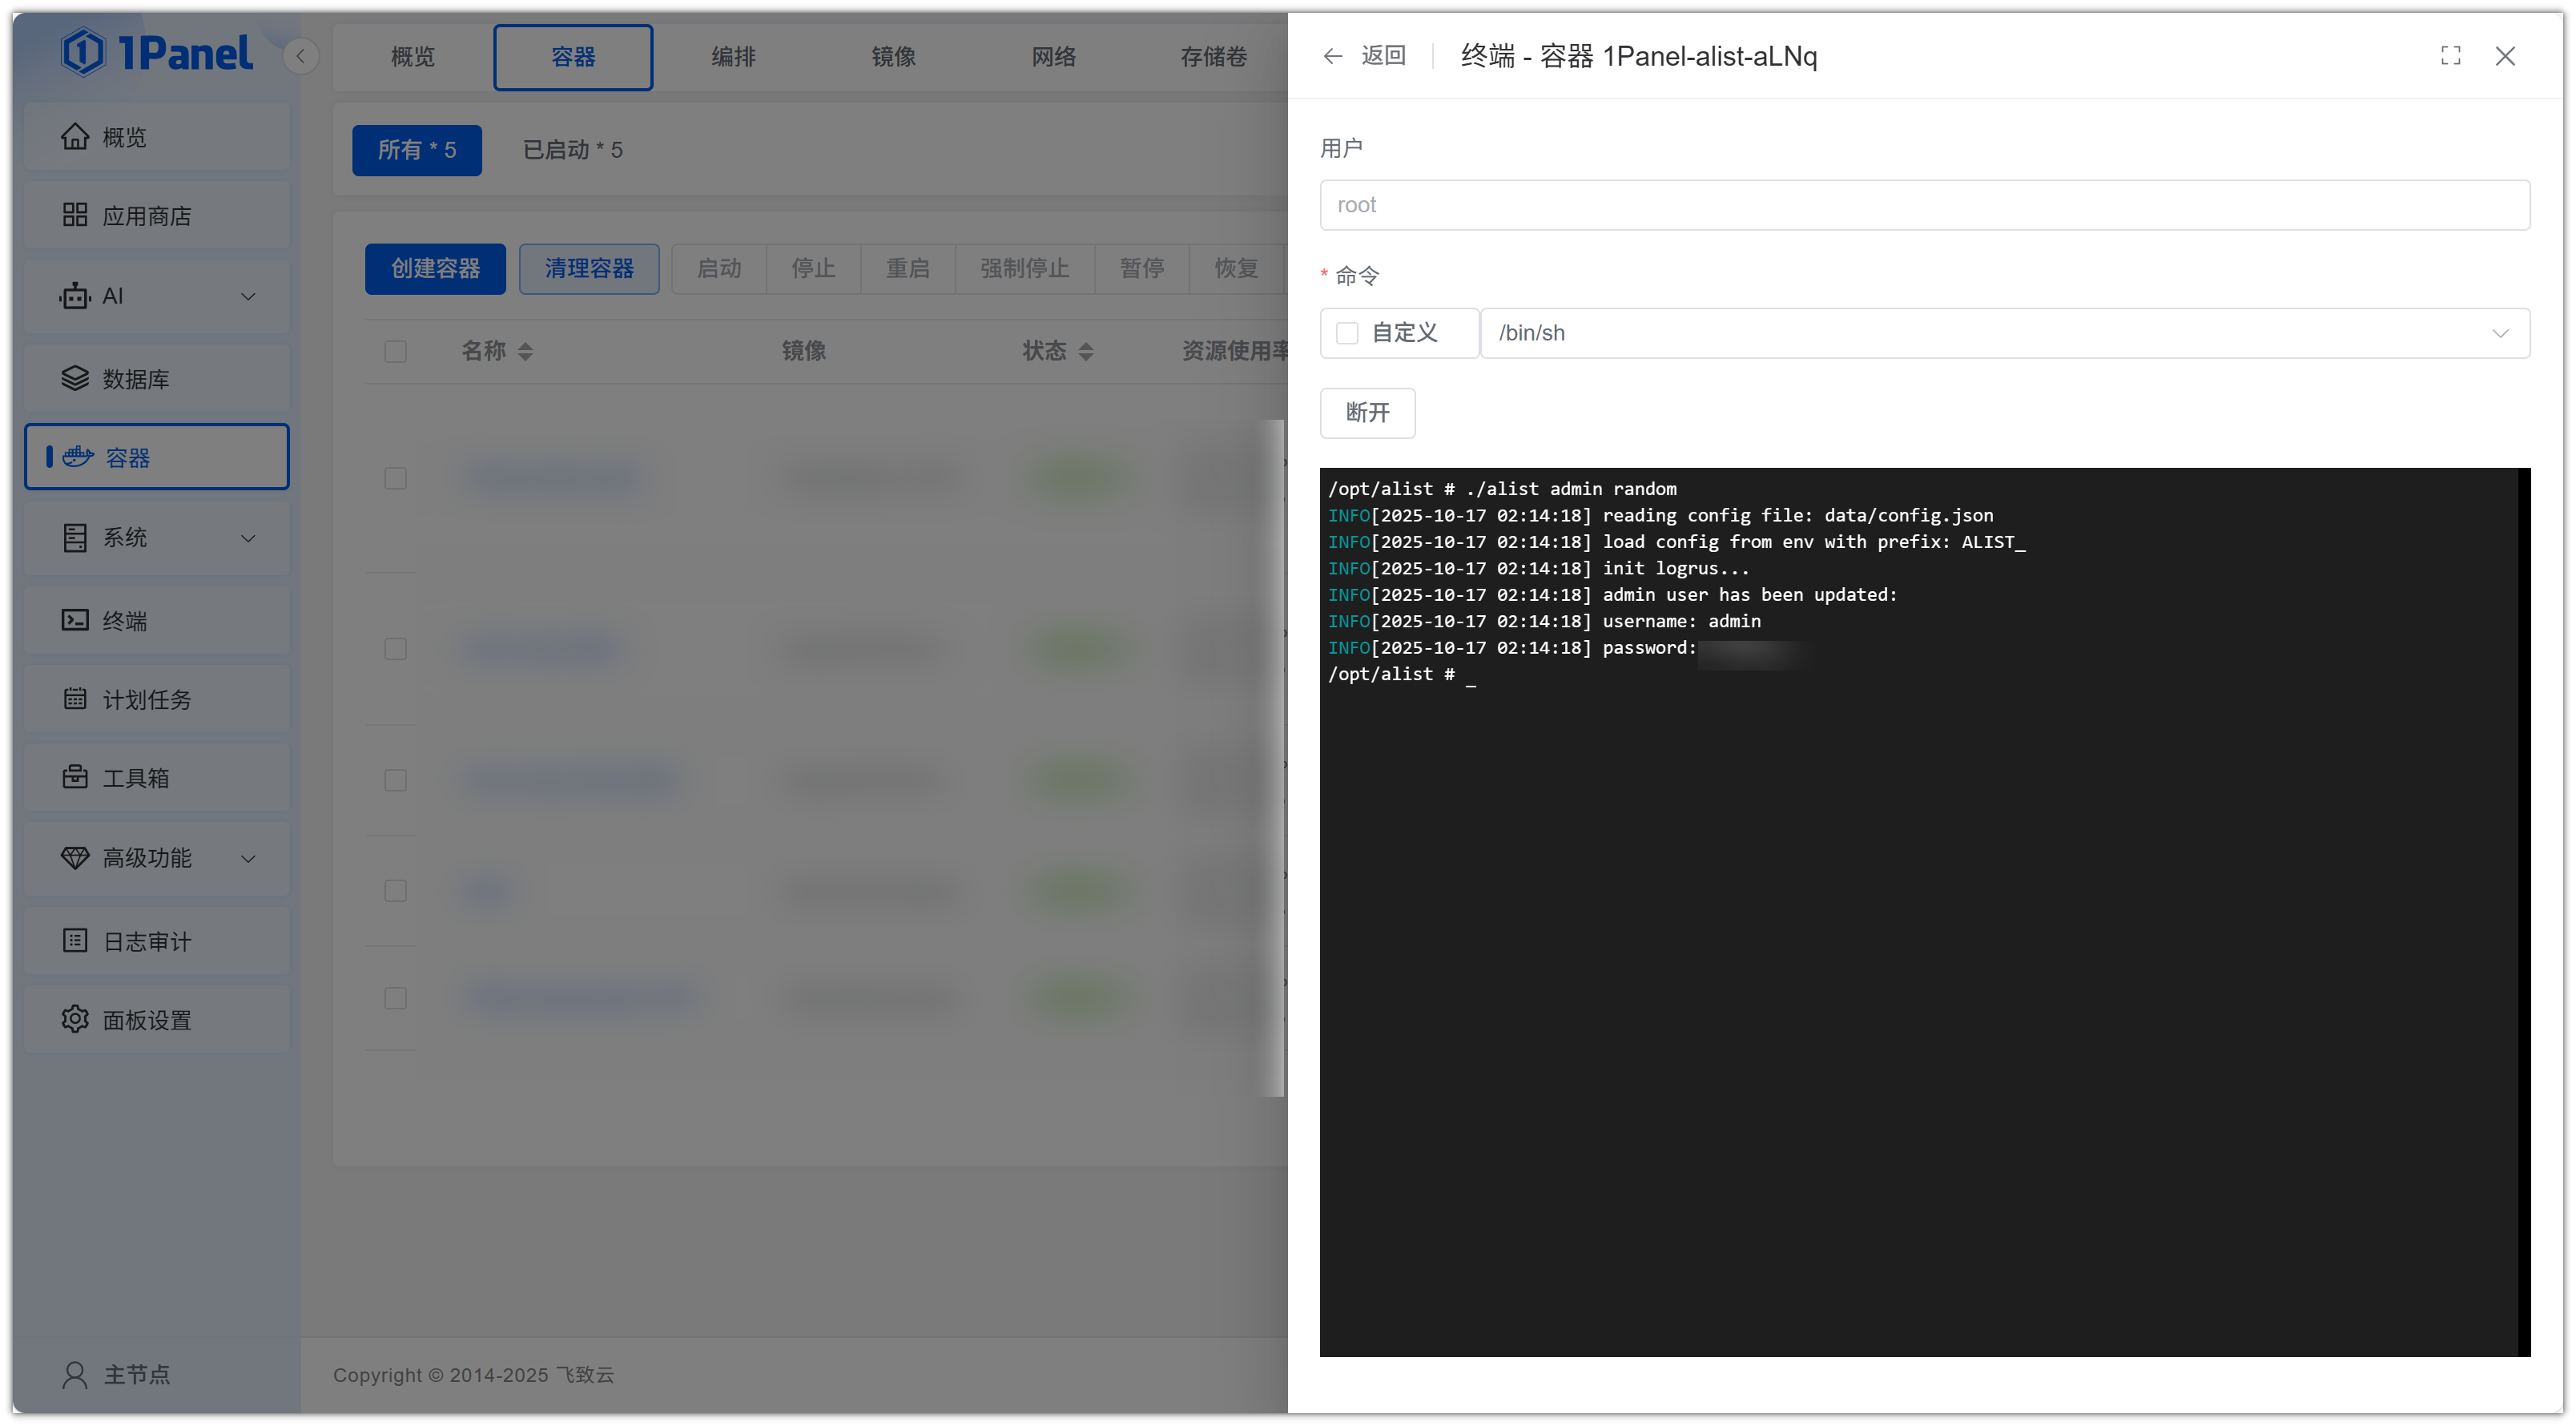Switch to the 编排 compose tab

pos(733,57)
